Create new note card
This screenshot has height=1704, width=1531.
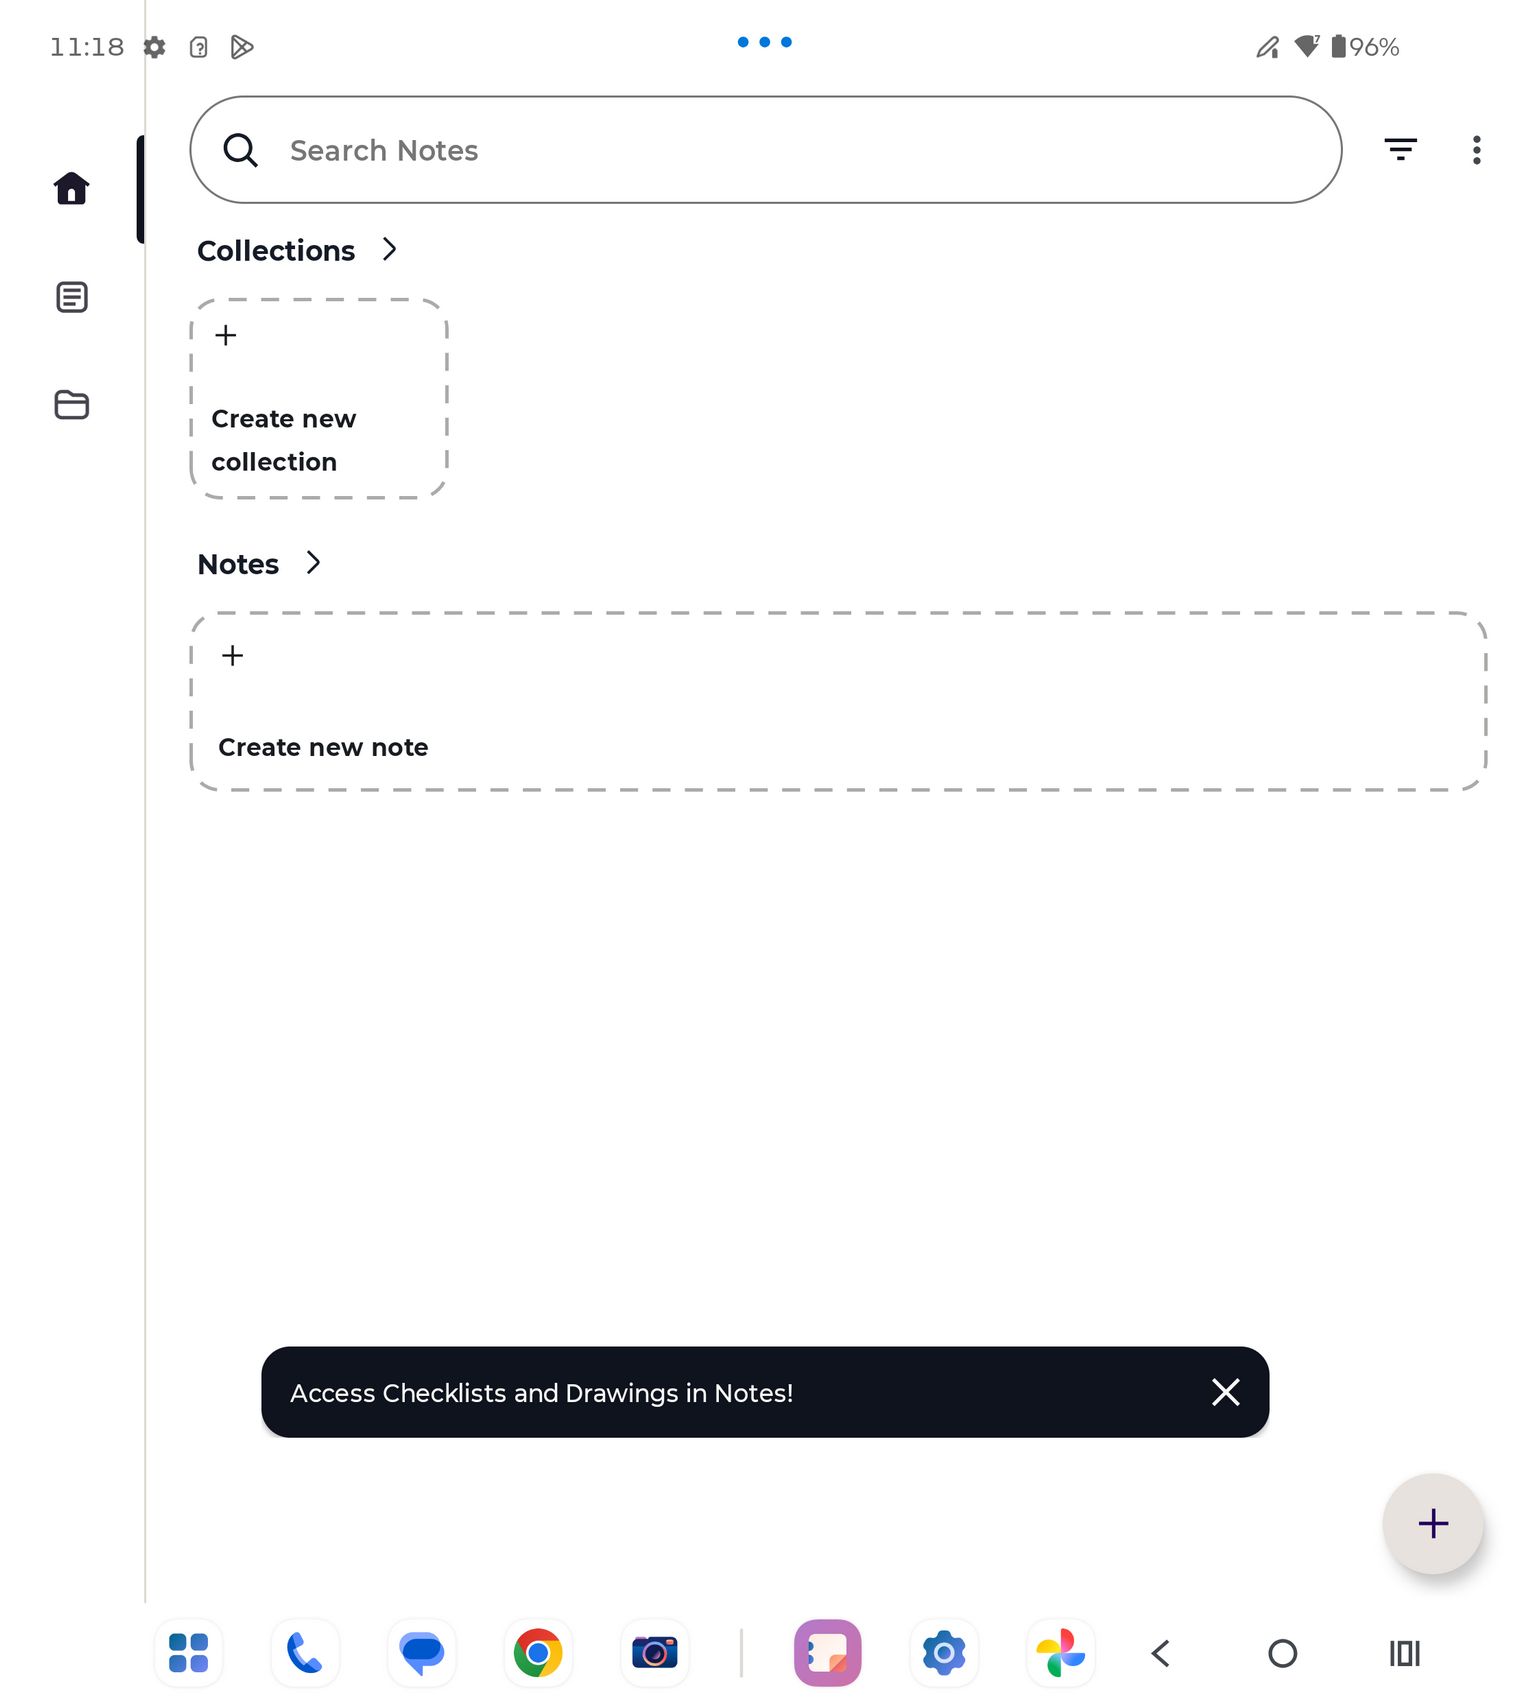(838, 701)
